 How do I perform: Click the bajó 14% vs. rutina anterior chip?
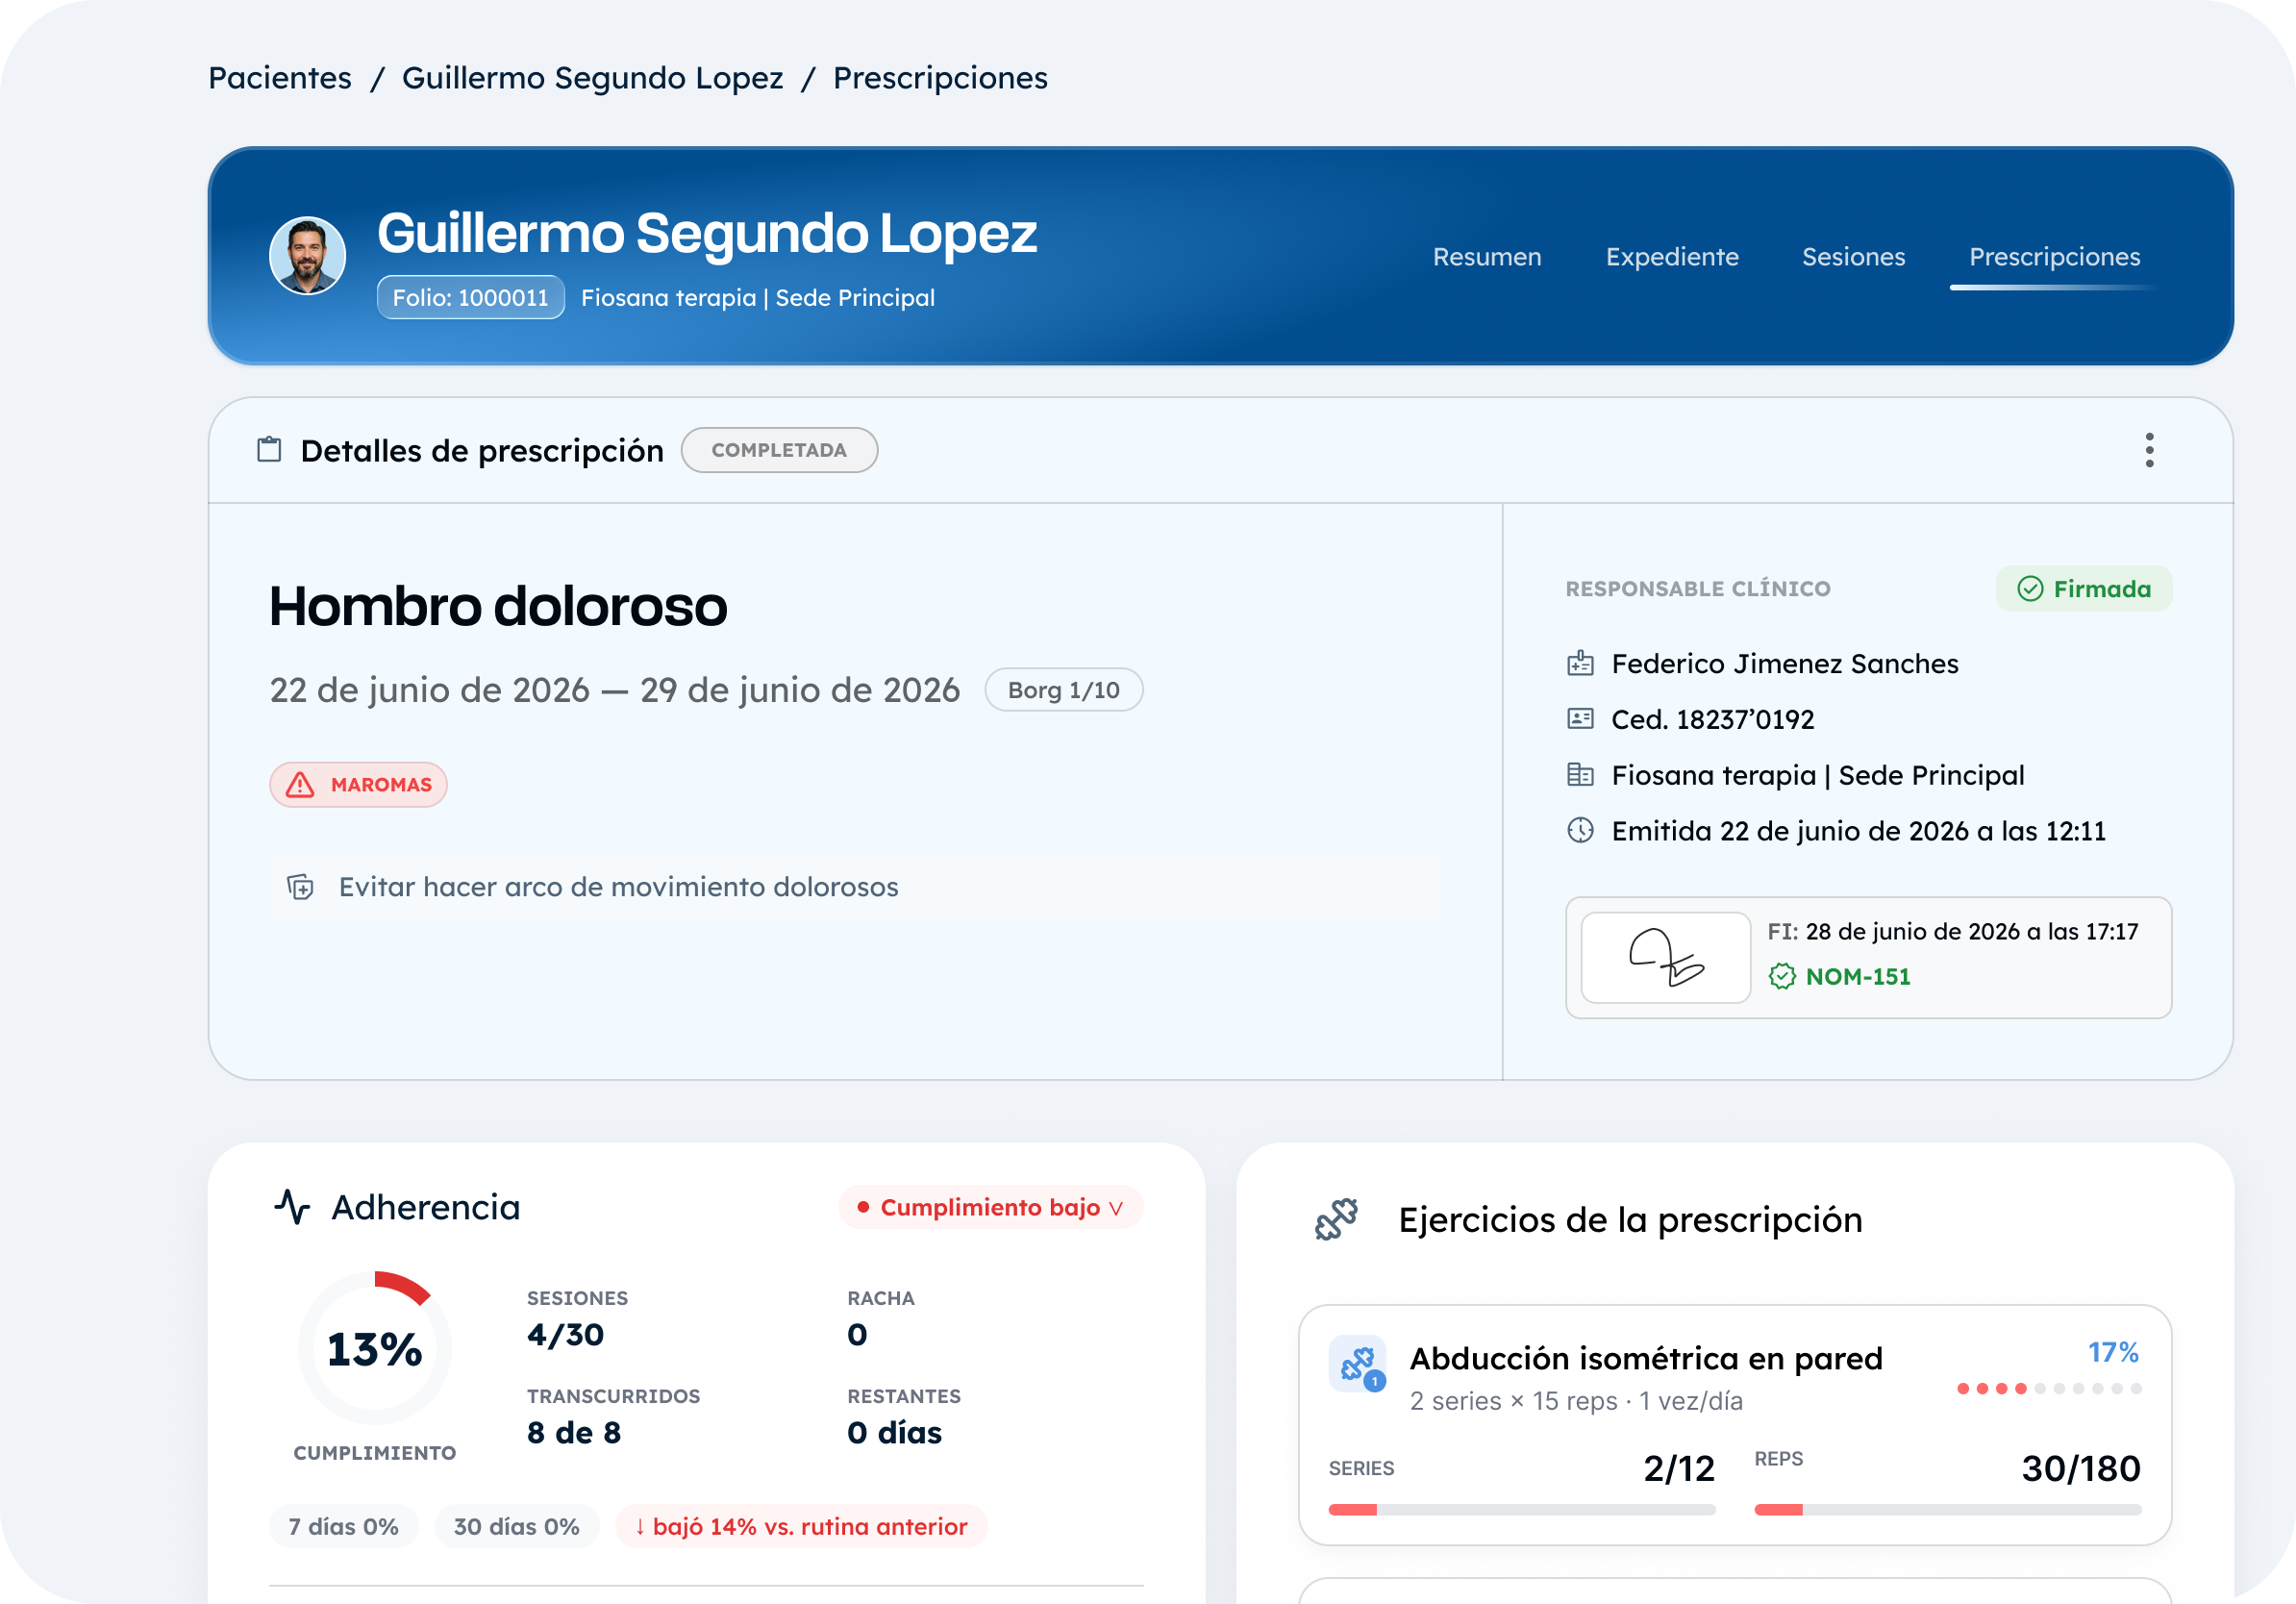[x=801, y=1527]
